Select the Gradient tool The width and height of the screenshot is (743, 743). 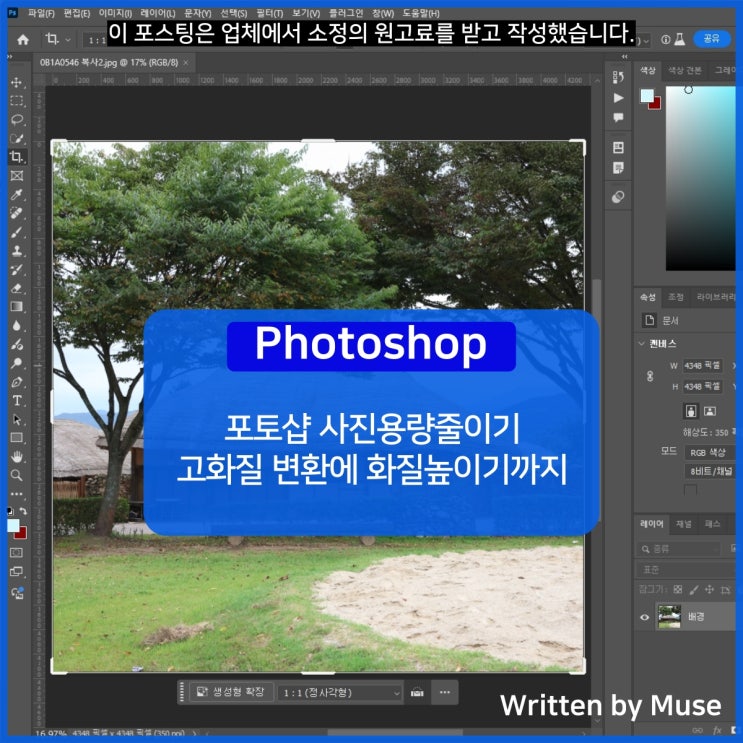pos(17,307)
